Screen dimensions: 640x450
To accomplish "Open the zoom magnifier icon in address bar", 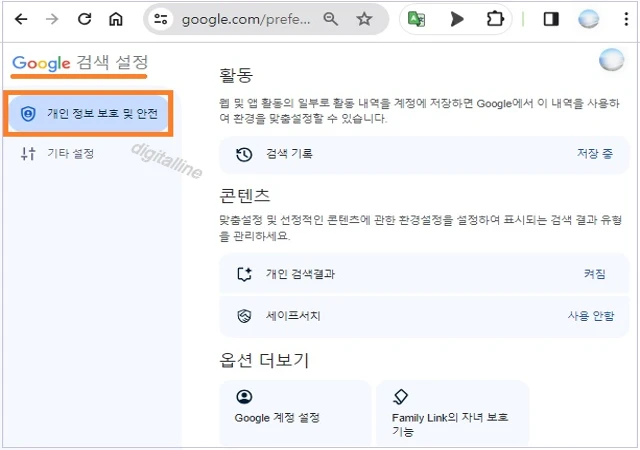I will pos(331,19).
